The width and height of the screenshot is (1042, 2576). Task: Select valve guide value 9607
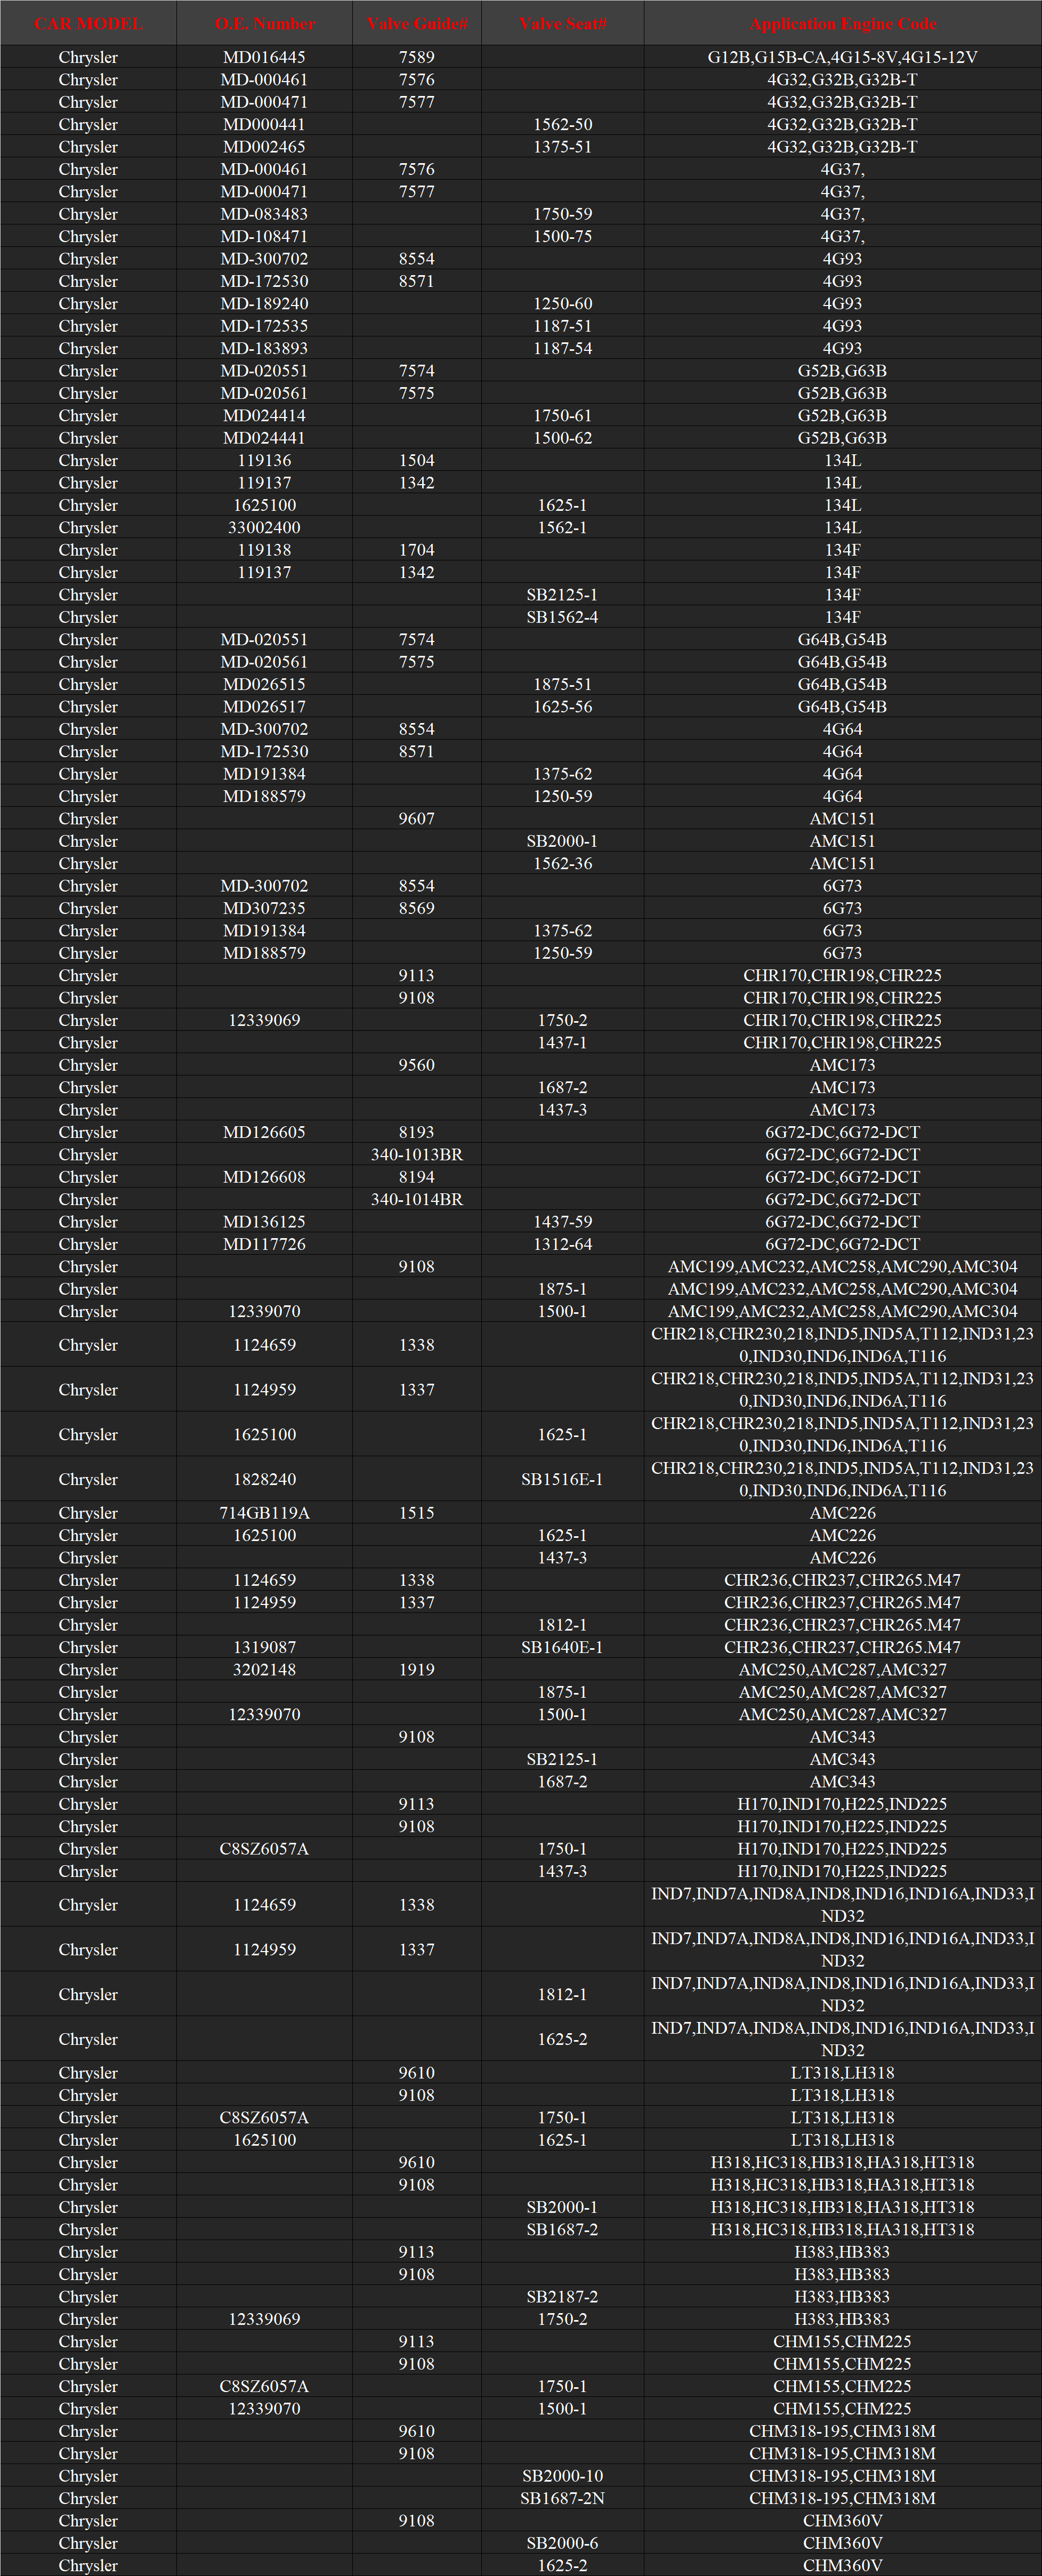(417, 819)
